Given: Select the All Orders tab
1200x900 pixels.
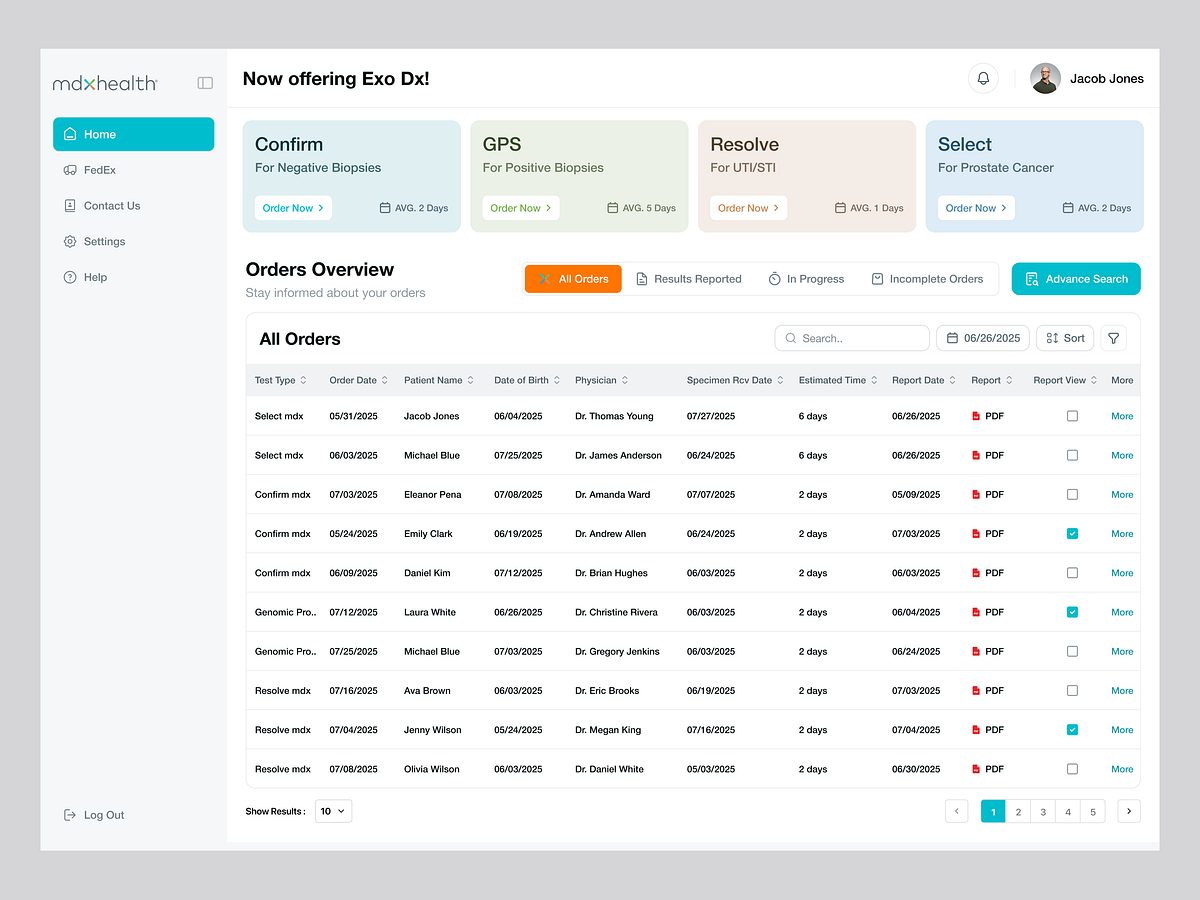Looking at the screenshot, I should click(x=573, y=279).
